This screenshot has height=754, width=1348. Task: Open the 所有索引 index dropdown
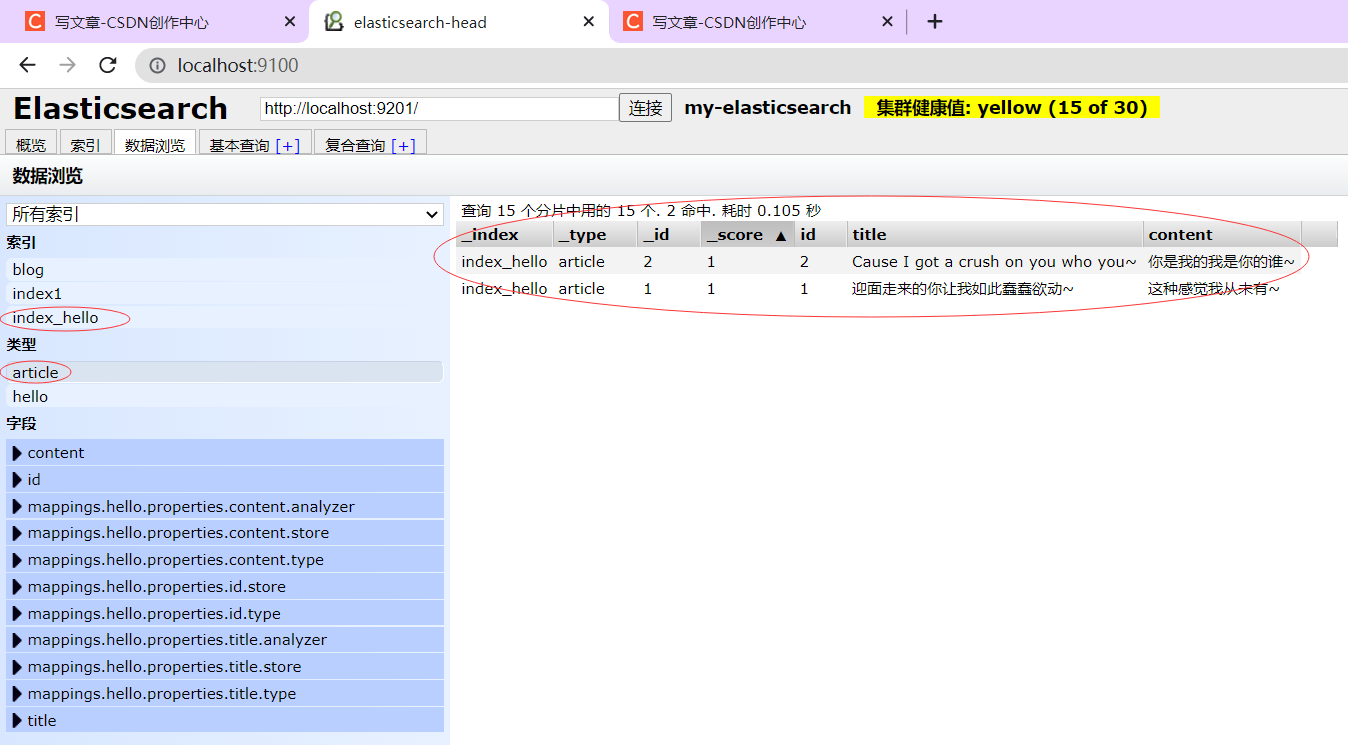[x=225, y=214]
